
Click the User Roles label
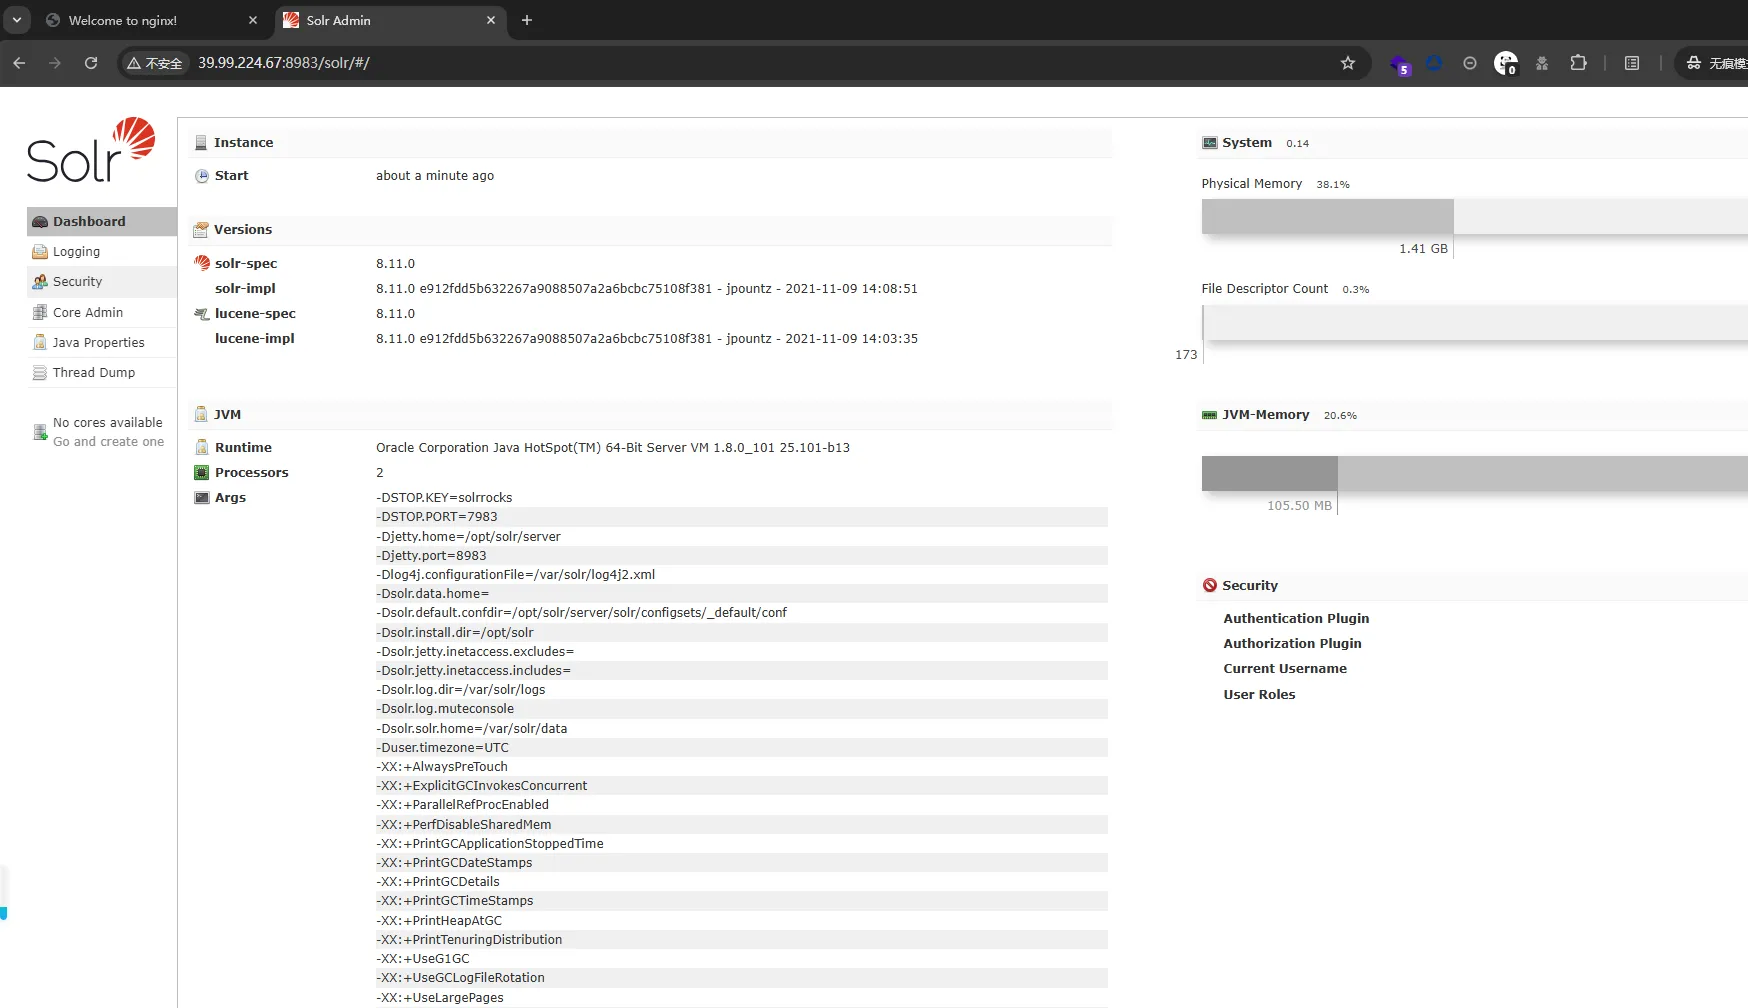pos(1259,695)
